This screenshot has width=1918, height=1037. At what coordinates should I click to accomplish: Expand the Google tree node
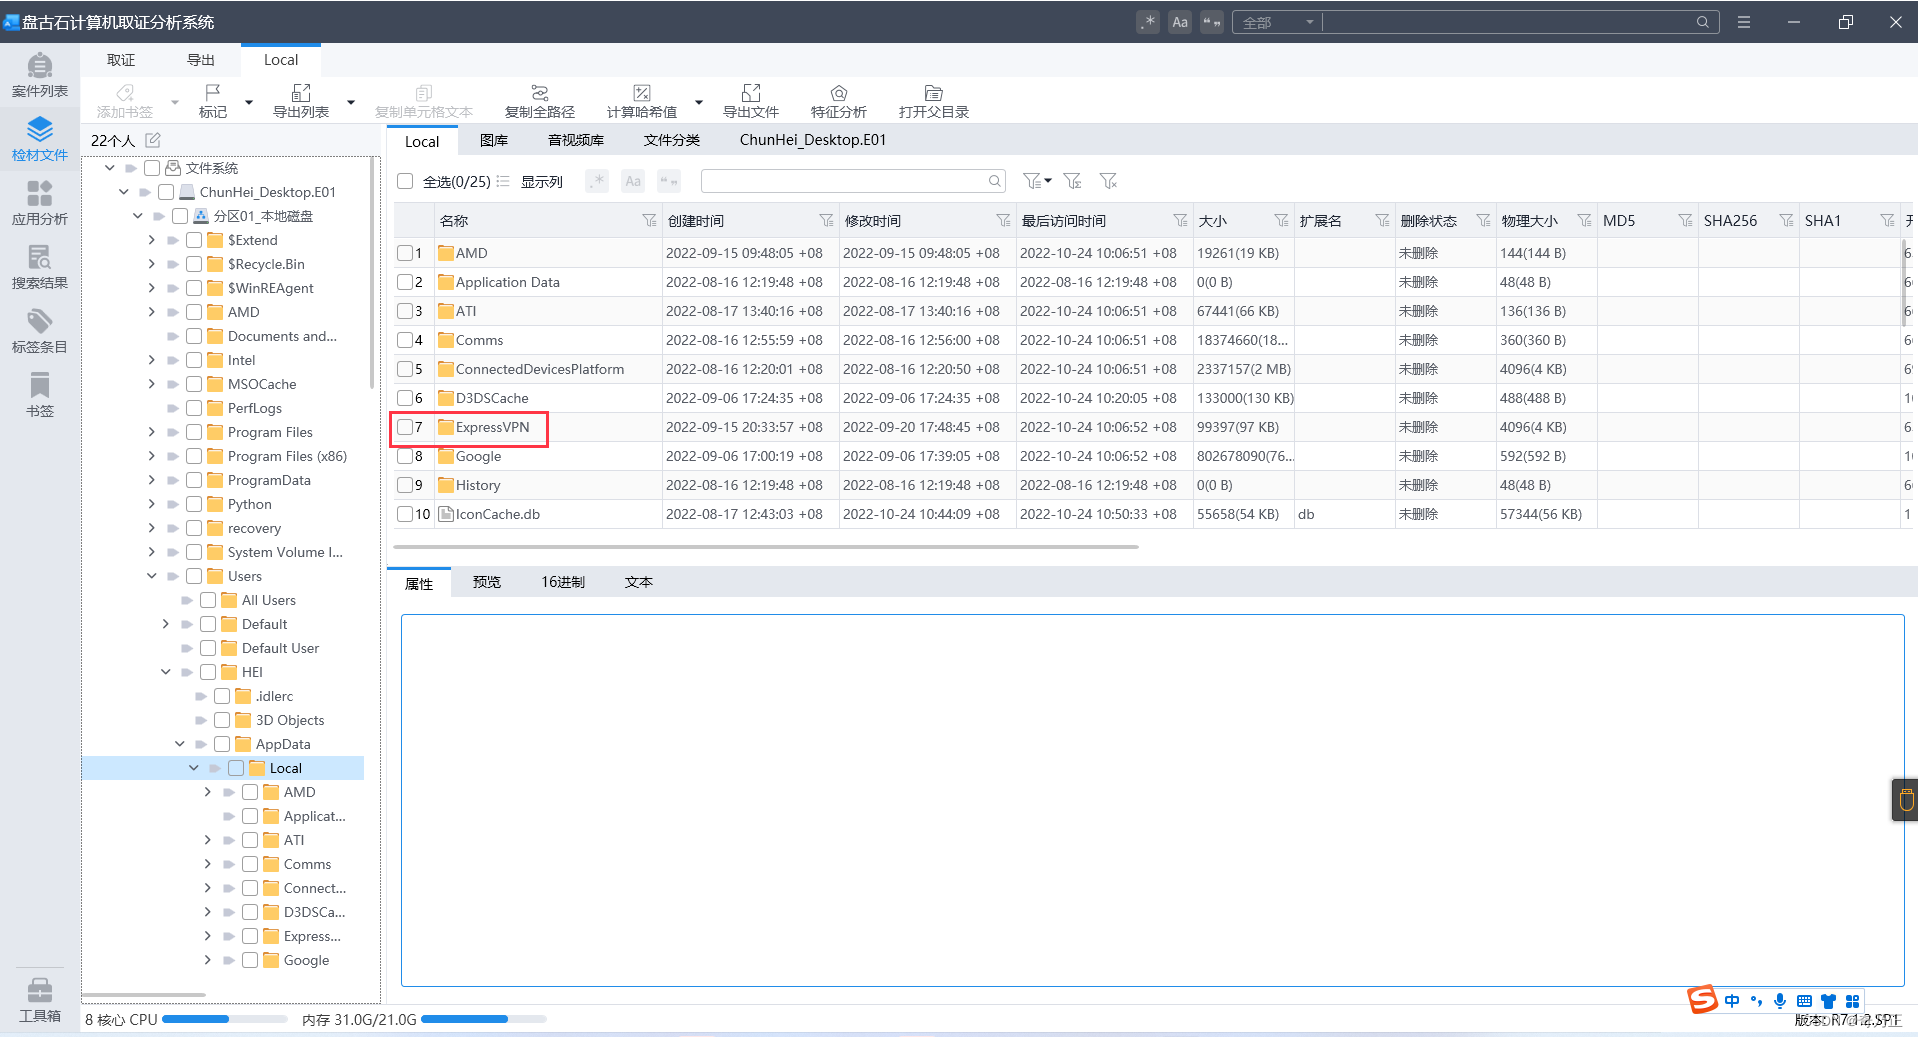(x=208, y=960)
